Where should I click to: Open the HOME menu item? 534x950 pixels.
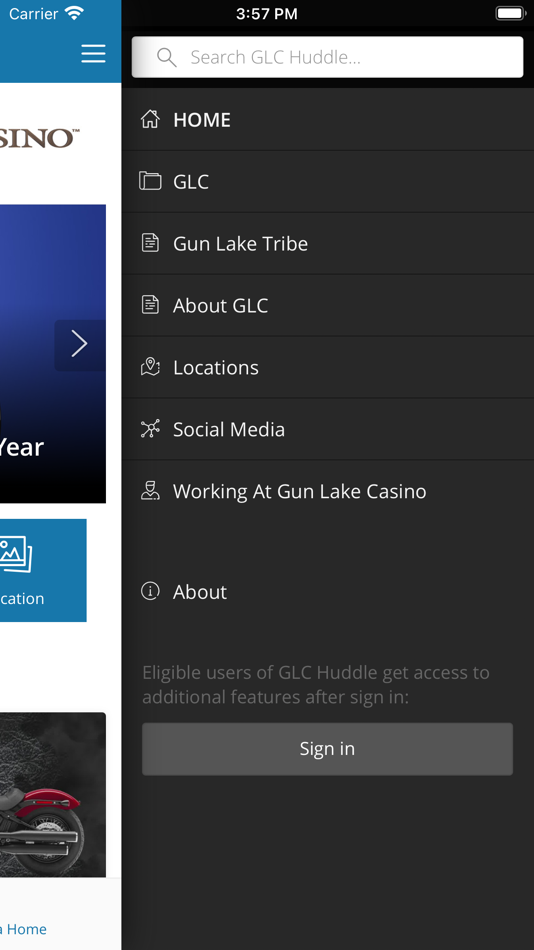pyautogui.click(x=327, y=119)
